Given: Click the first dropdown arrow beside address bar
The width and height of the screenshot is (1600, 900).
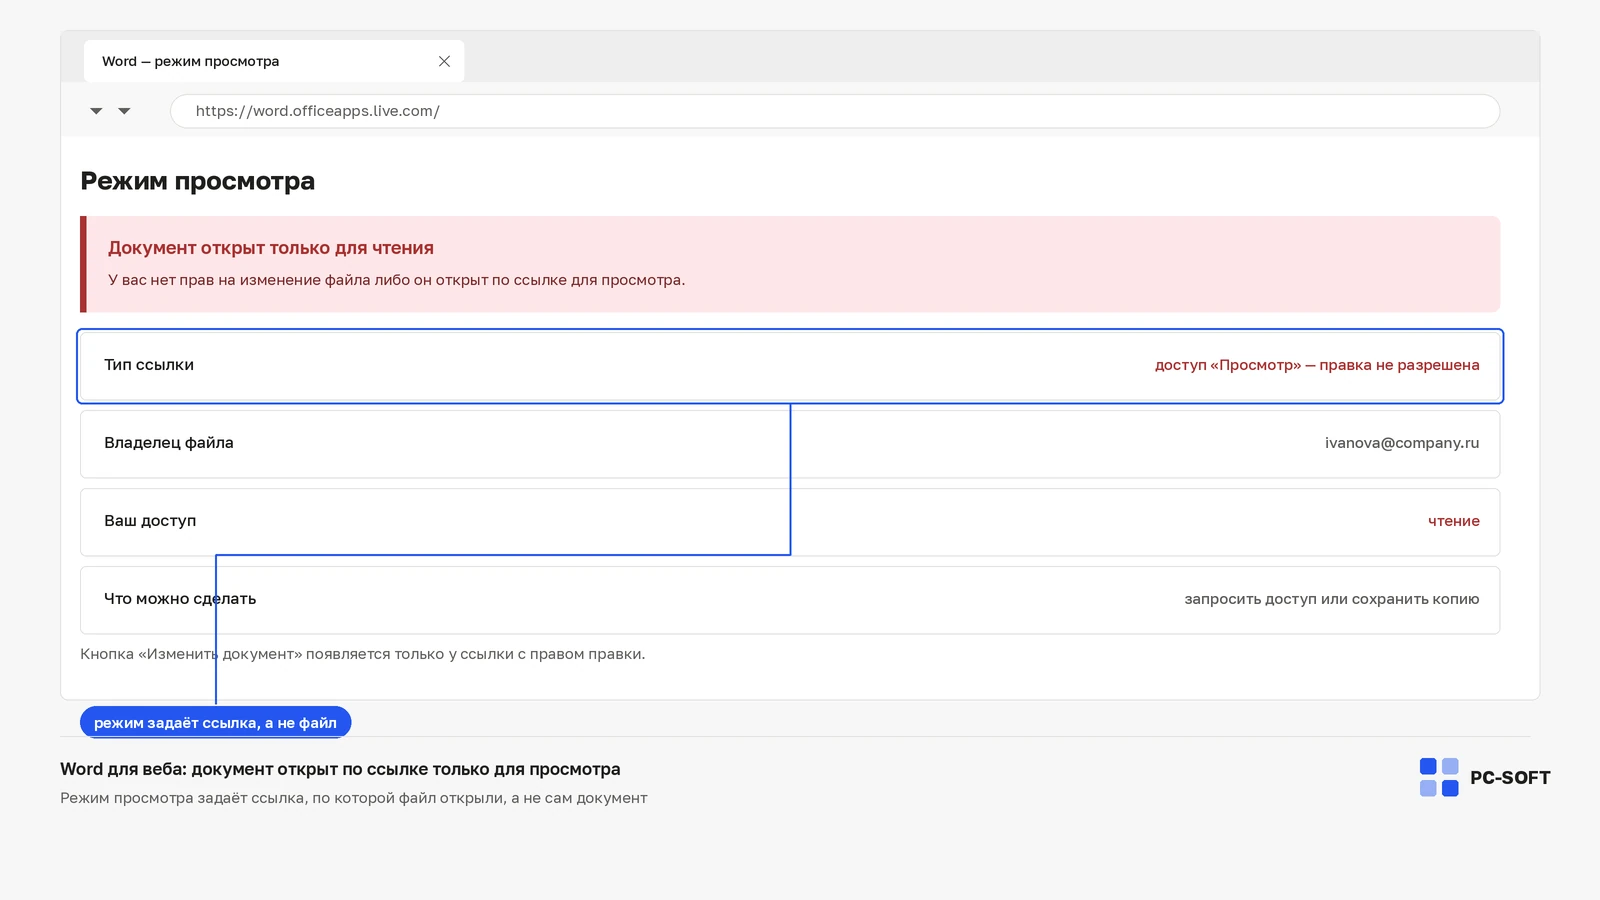Looking at the screenshot, I should 96,111.
